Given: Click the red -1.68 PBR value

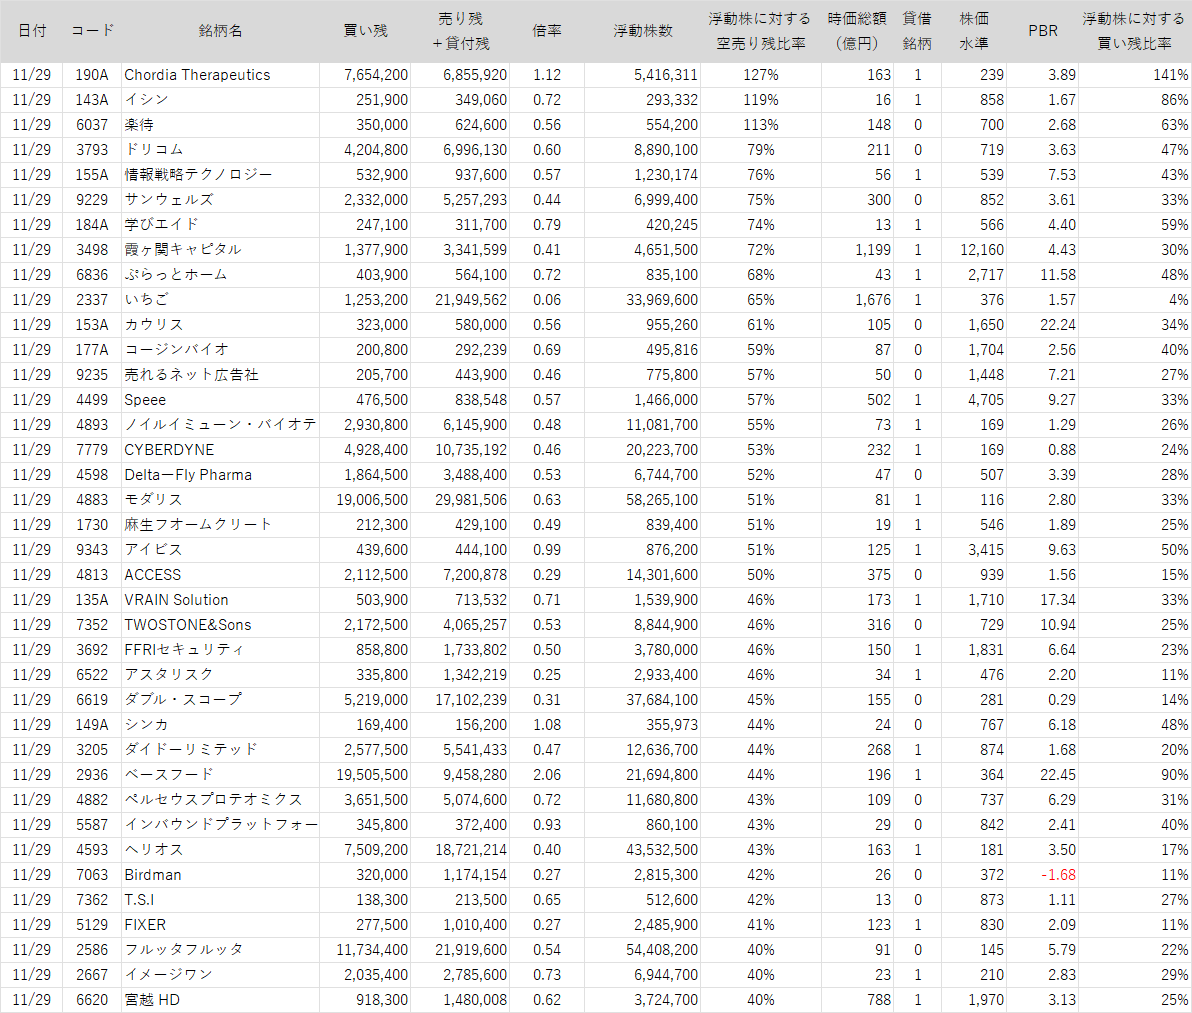Looking at the screenshot, I should coord(1061,875).
